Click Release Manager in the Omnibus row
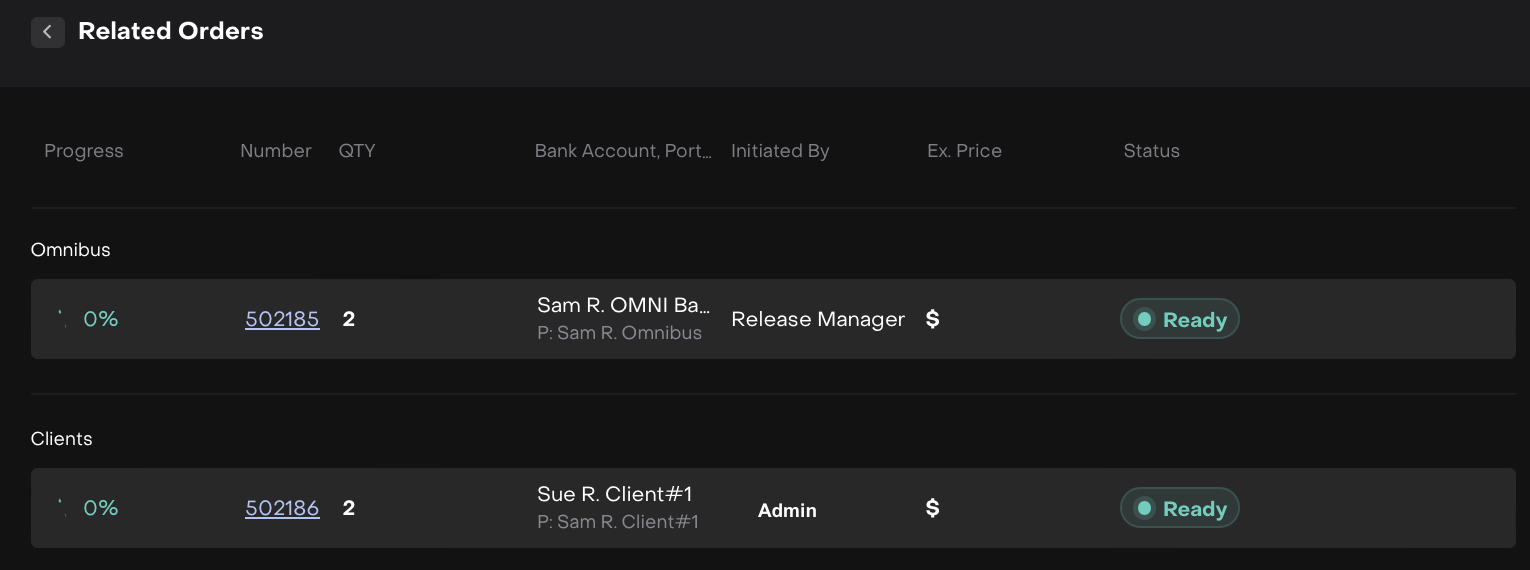 pyautogui.click(x=818, y=319)
